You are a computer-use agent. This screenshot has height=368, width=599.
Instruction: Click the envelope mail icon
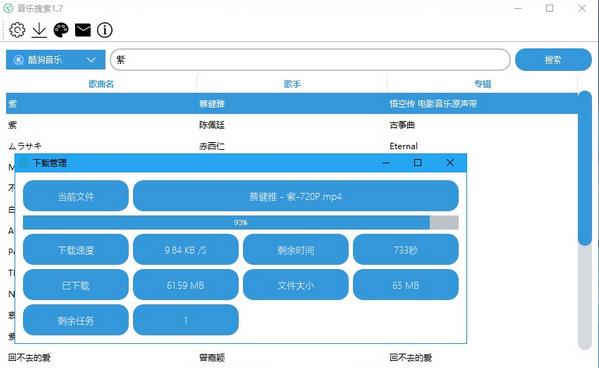coord(83,30)
